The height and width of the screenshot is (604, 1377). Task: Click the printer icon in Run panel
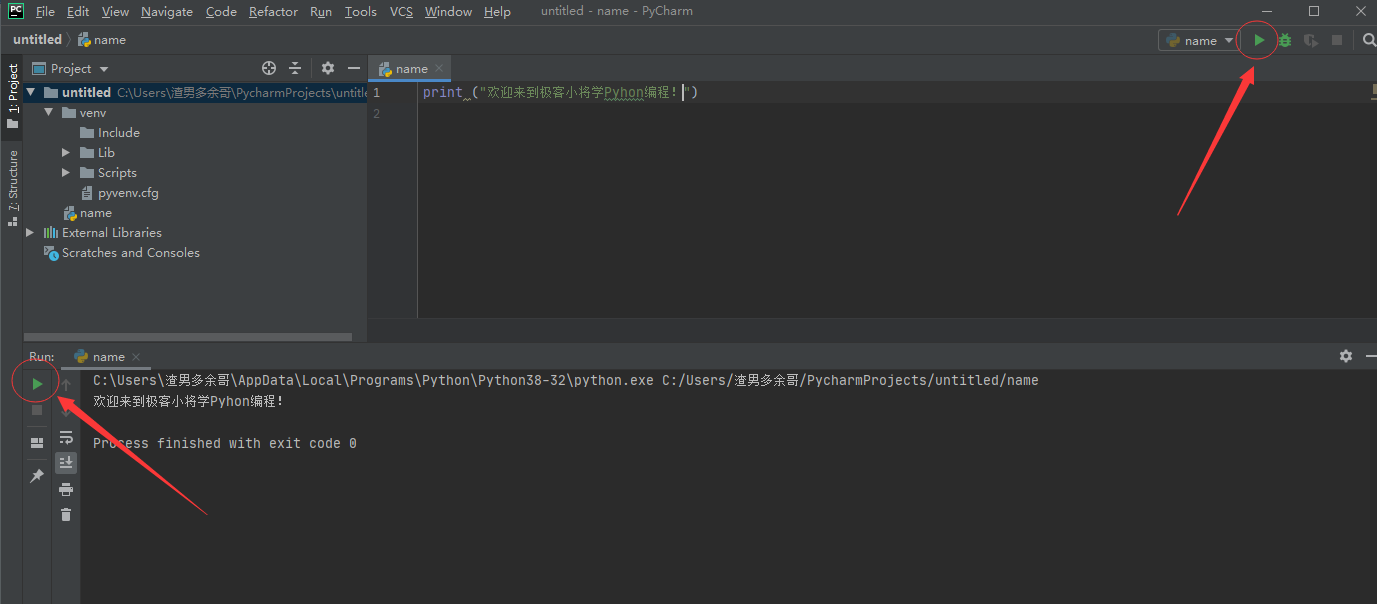pos(66,489)
